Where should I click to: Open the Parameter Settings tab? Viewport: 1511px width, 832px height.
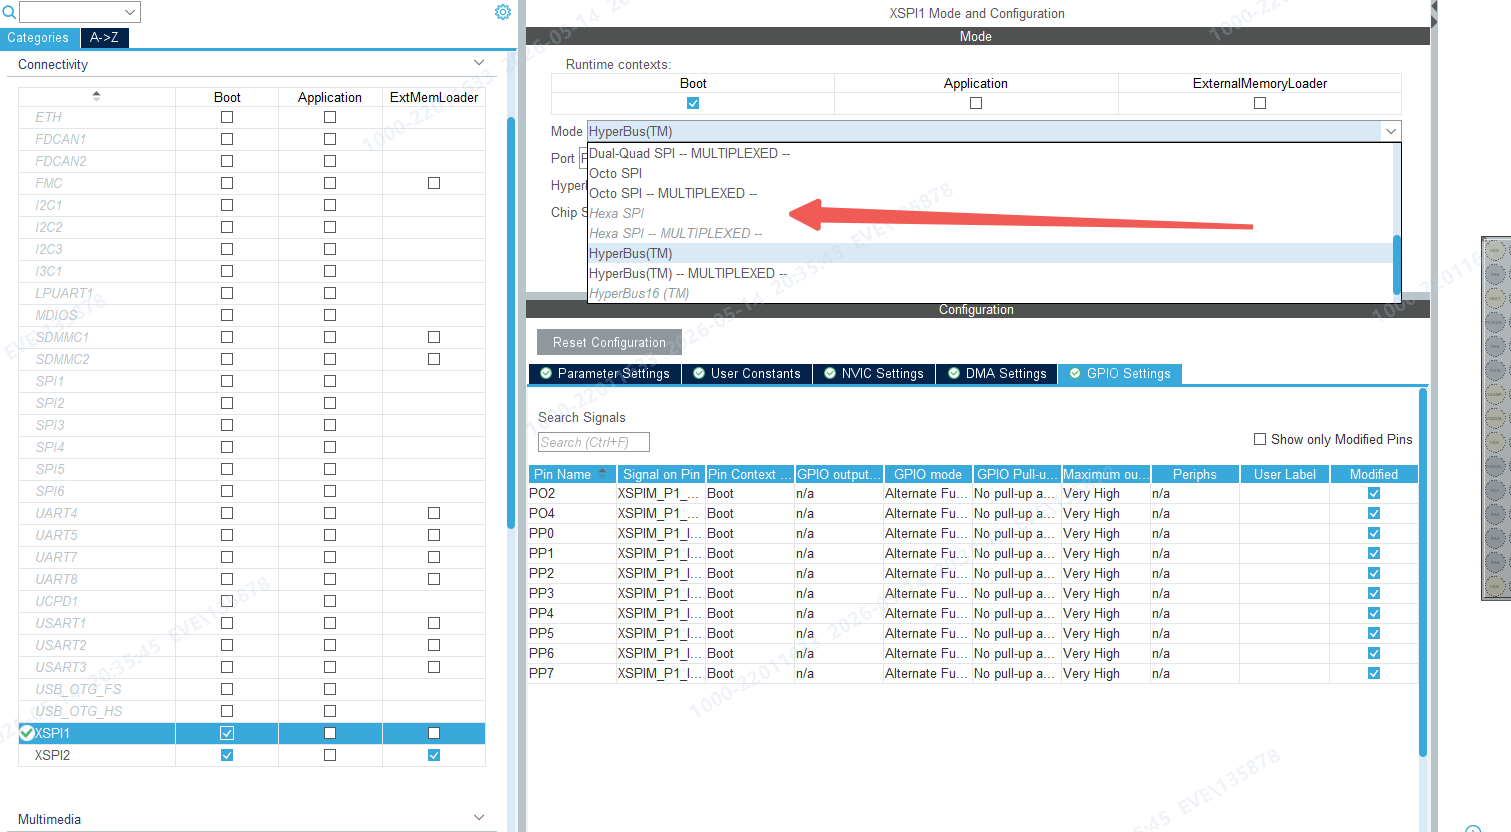(605, 374)
